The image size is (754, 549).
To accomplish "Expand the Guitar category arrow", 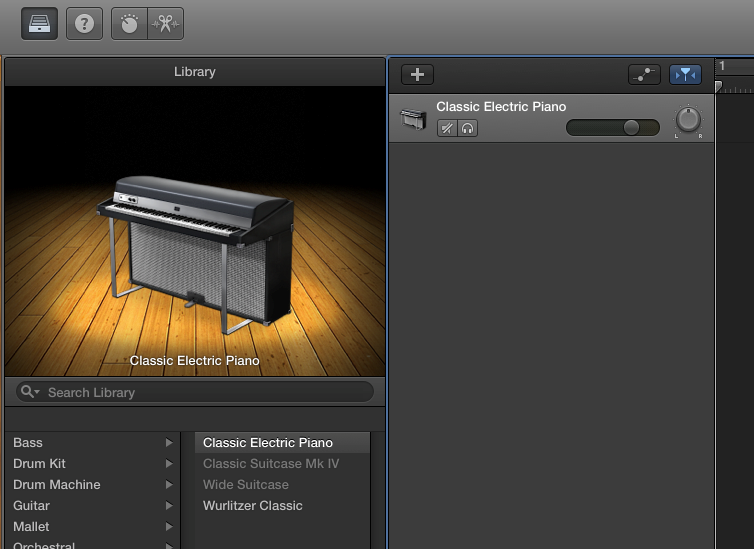I will pos(169,505).
